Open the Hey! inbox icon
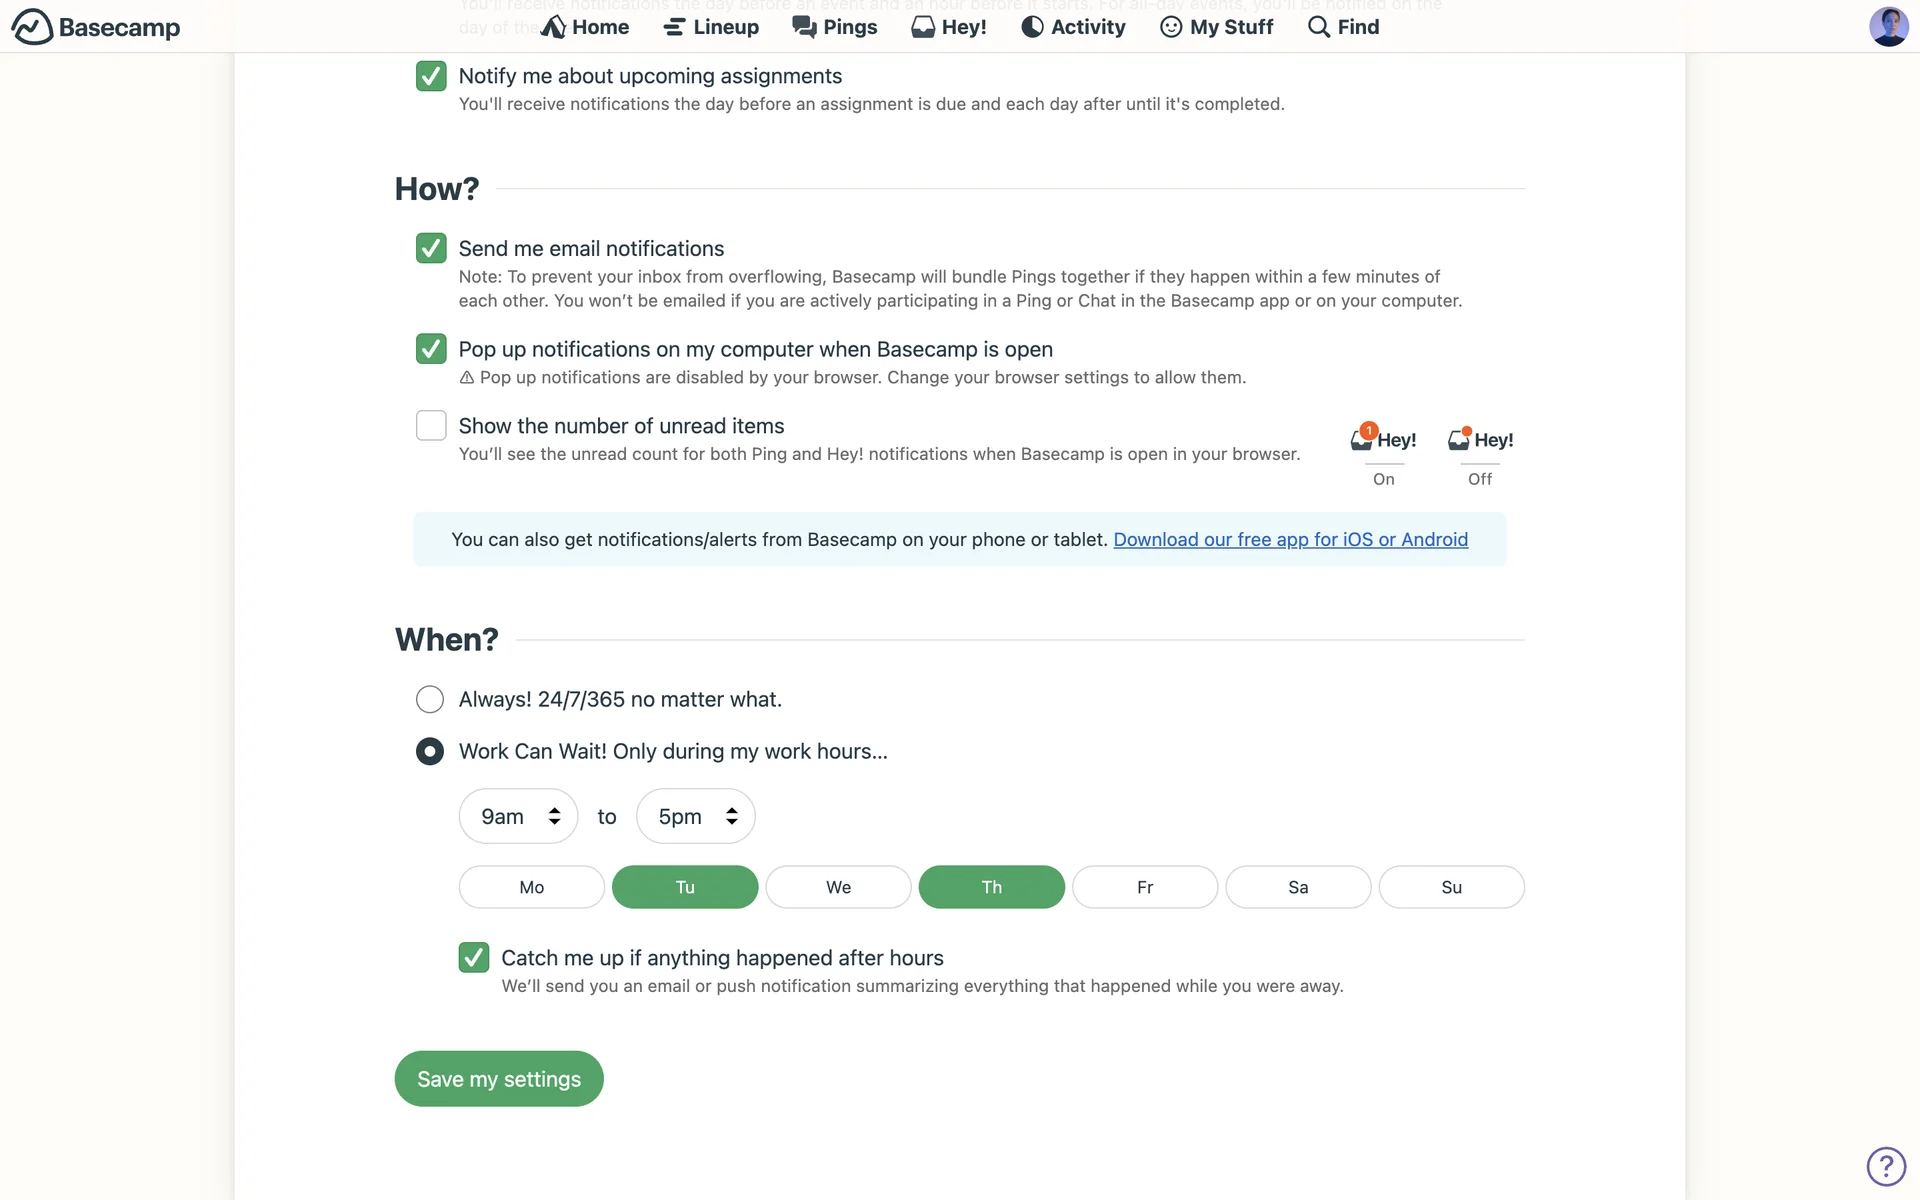The height and width of the screenshot is (1200, 1920). 923,27
